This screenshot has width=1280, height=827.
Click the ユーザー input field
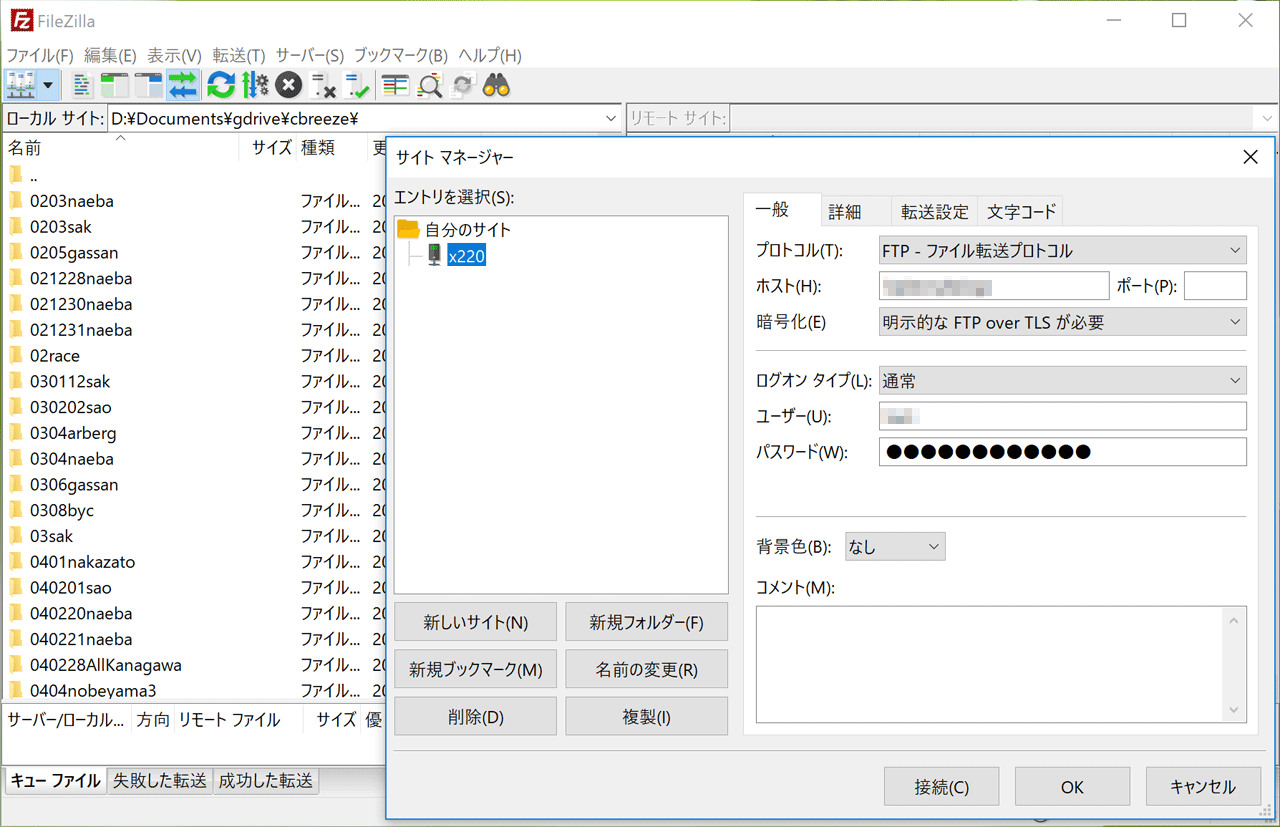coord(1062,416)
